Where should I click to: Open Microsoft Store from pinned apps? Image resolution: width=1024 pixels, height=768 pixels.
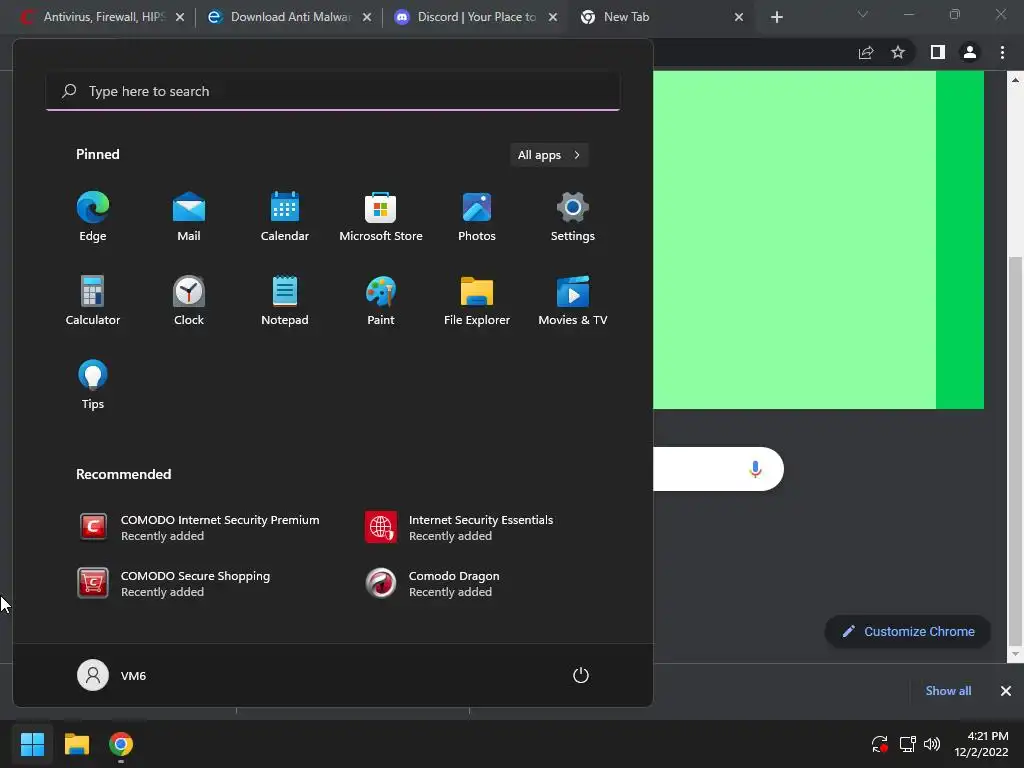[381, 217]
